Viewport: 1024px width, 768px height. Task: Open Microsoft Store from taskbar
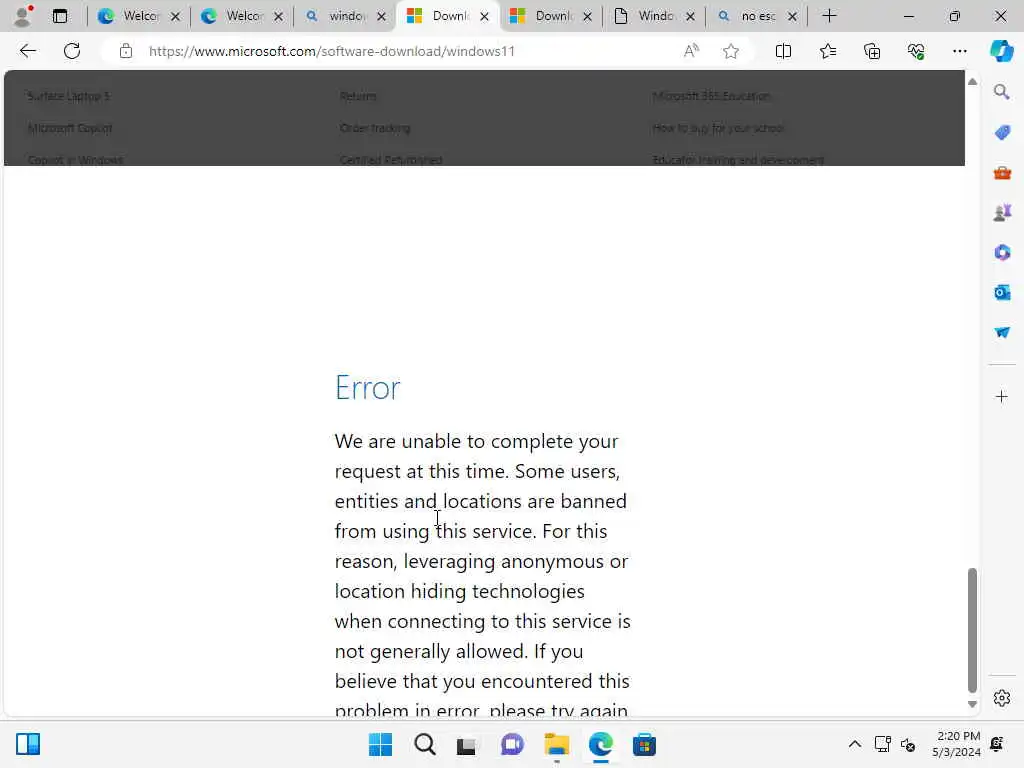(644, 744)
